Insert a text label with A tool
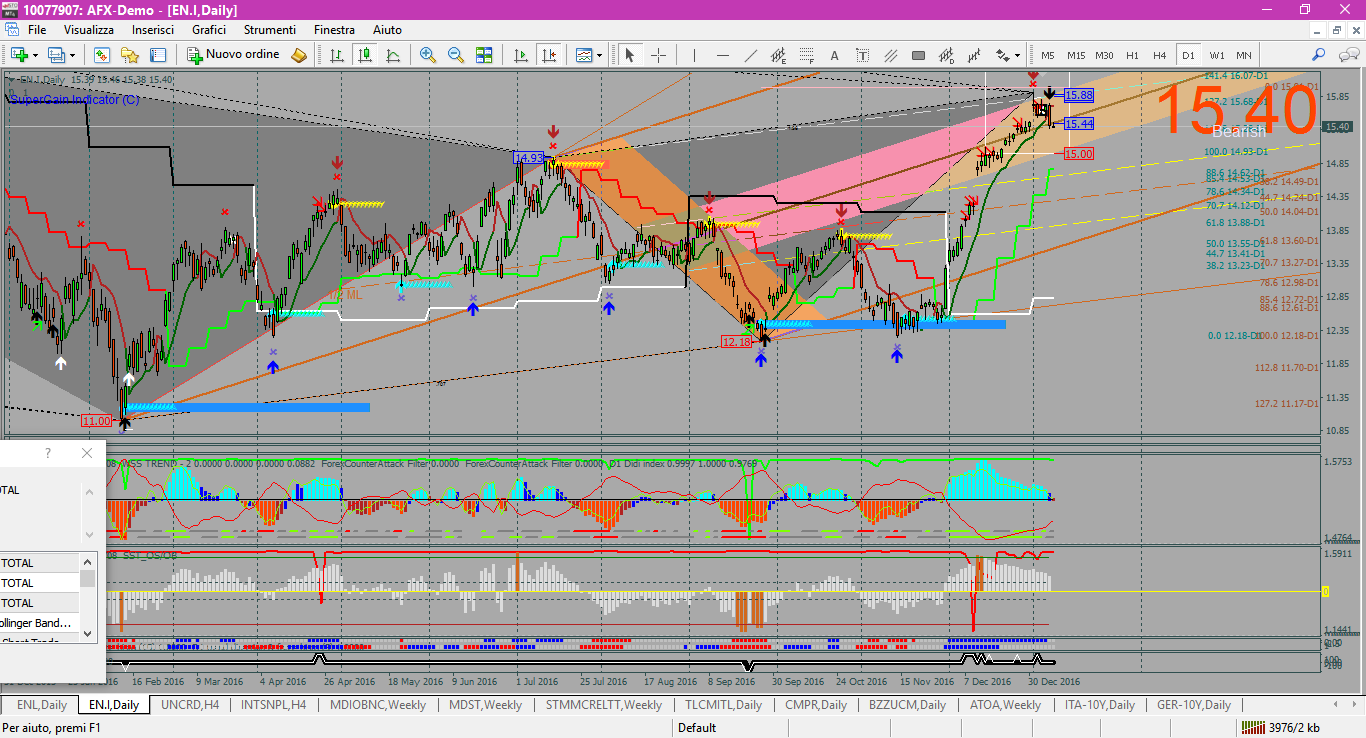Image resolution: width=1366 pixels, height=738 pixels. click(834, 55)
